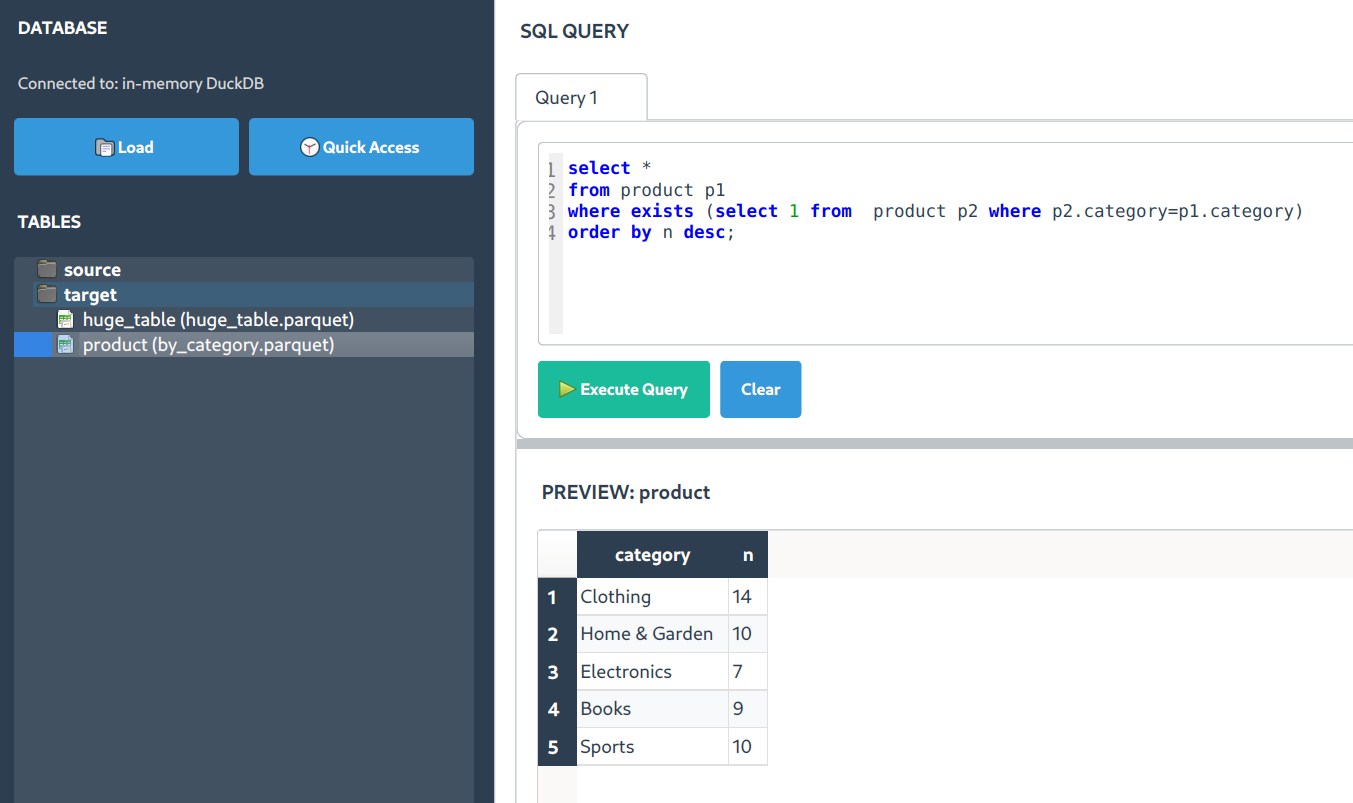Click the spreadsheet icon next to product

[x=65, y=344]
